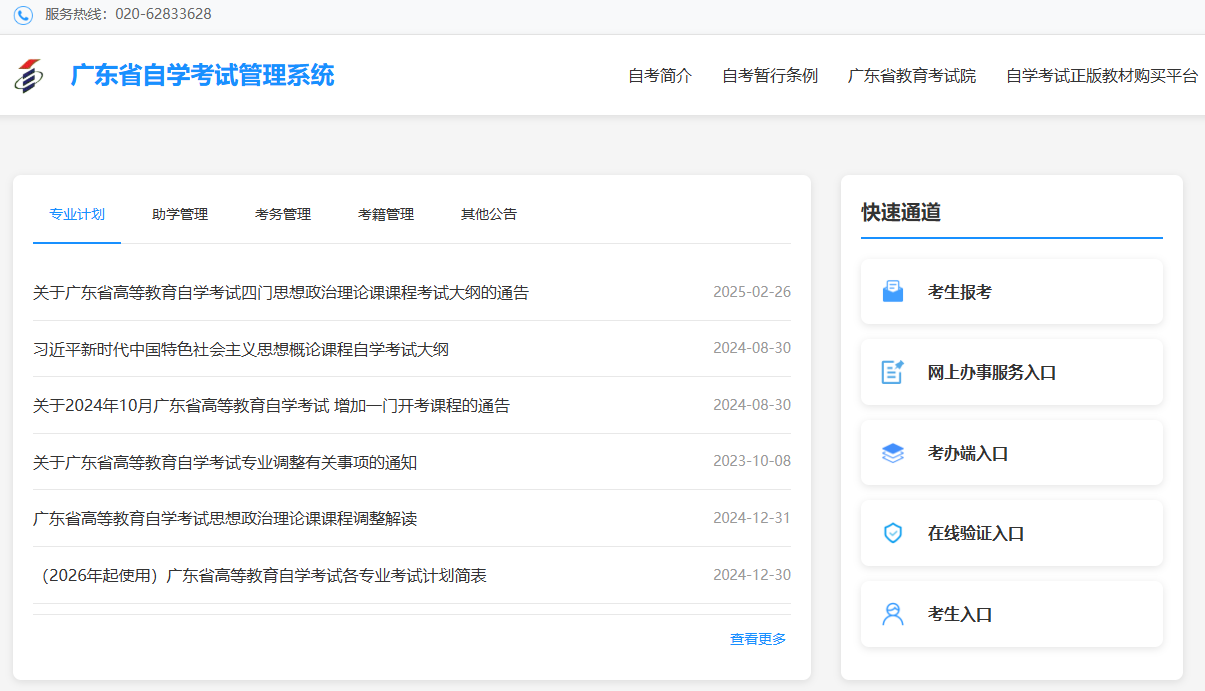1205x691 pixels.
Task: Open 自考简介 in the top navigation
Action: coord(660,76)
